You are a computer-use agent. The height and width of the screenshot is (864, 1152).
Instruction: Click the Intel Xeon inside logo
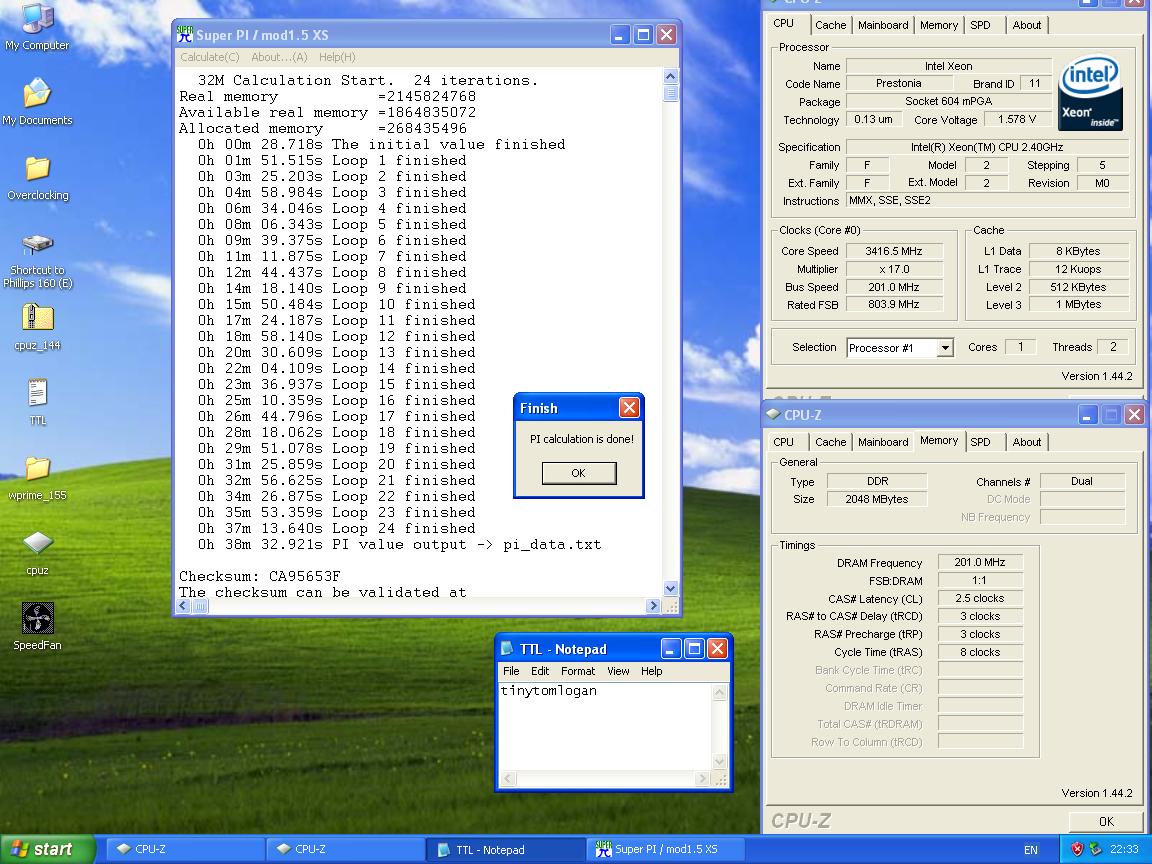(1090, 93)
